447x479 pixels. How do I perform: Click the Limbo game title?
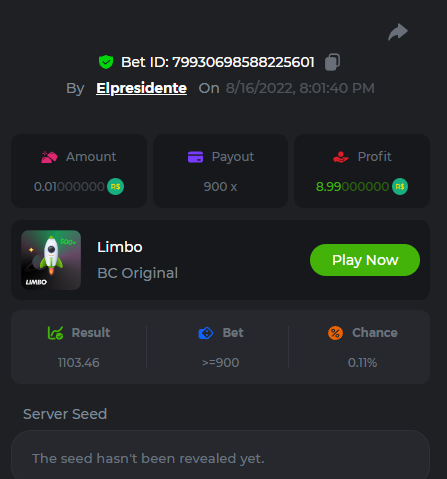coord(120,247)
